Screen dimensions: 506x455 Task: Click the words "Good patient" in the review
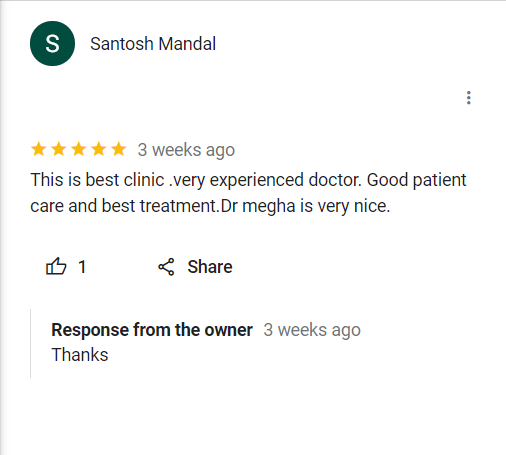[x=417, y=180]
